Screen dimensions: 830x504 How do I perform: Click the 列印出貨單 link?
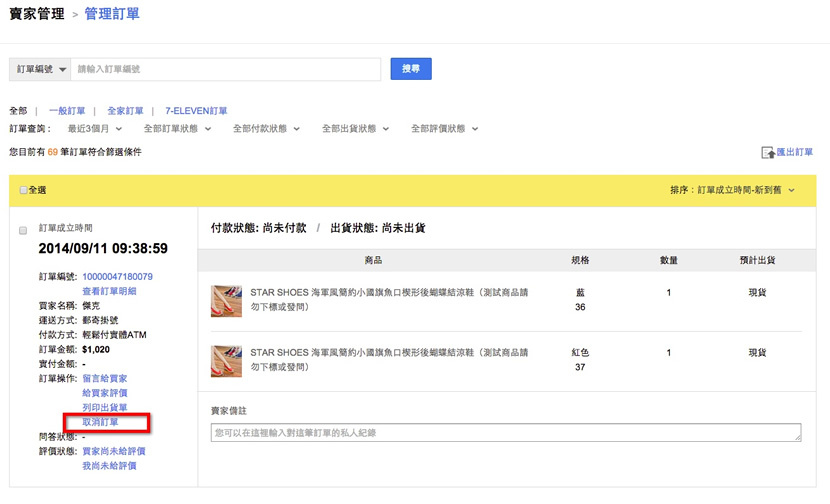click(x=104, y=408)
